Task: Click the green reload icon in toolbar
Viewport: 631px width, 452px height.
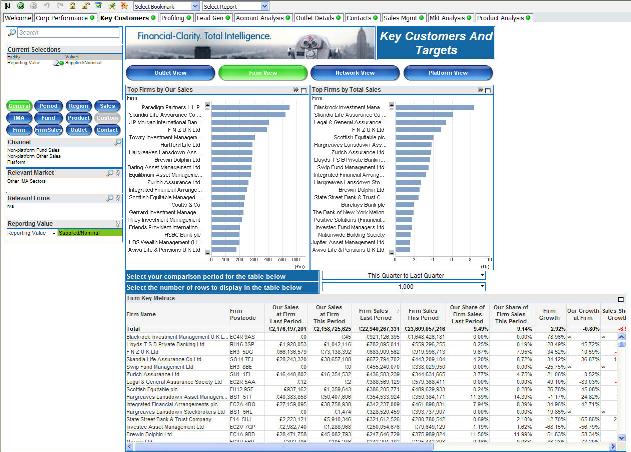Action: (x=21, y=6)
